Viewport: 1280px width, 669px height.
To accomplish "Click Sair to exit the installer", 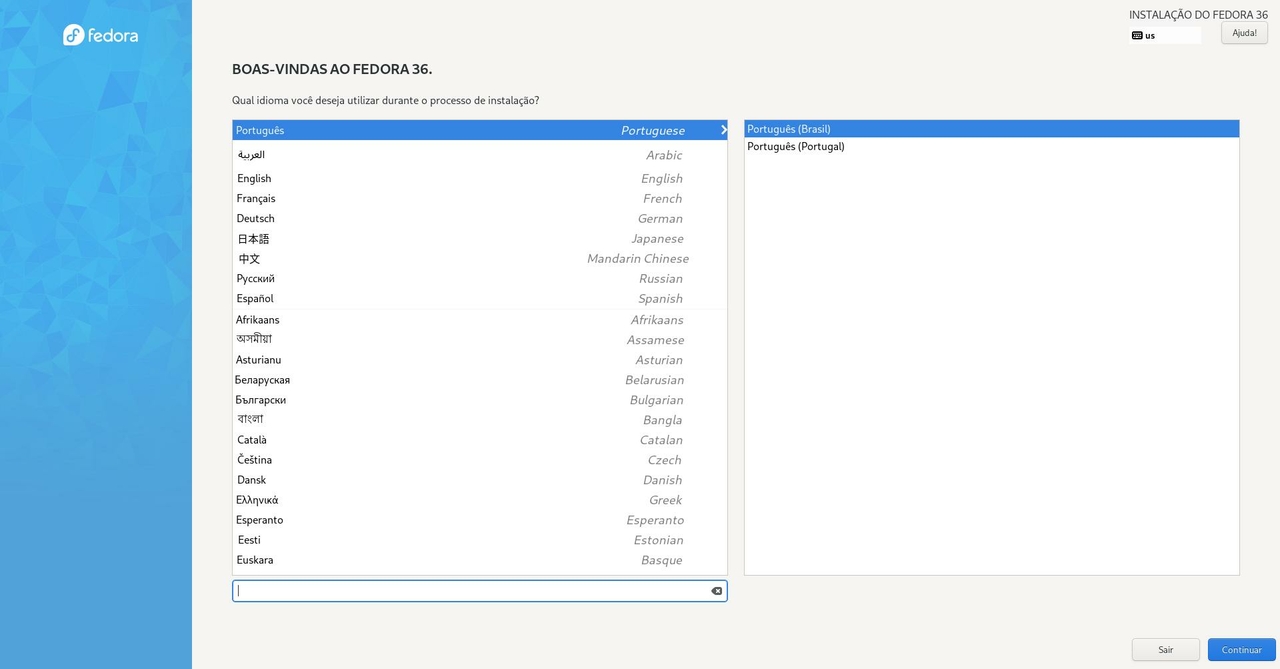I will click(1165, 649).
